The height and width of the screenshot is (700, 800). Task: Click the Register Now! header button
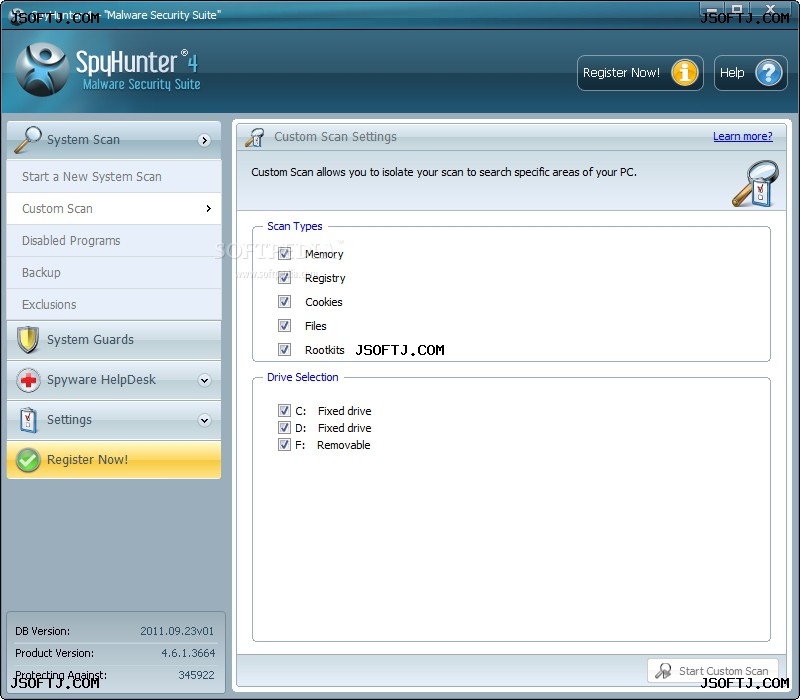point(640,73)
